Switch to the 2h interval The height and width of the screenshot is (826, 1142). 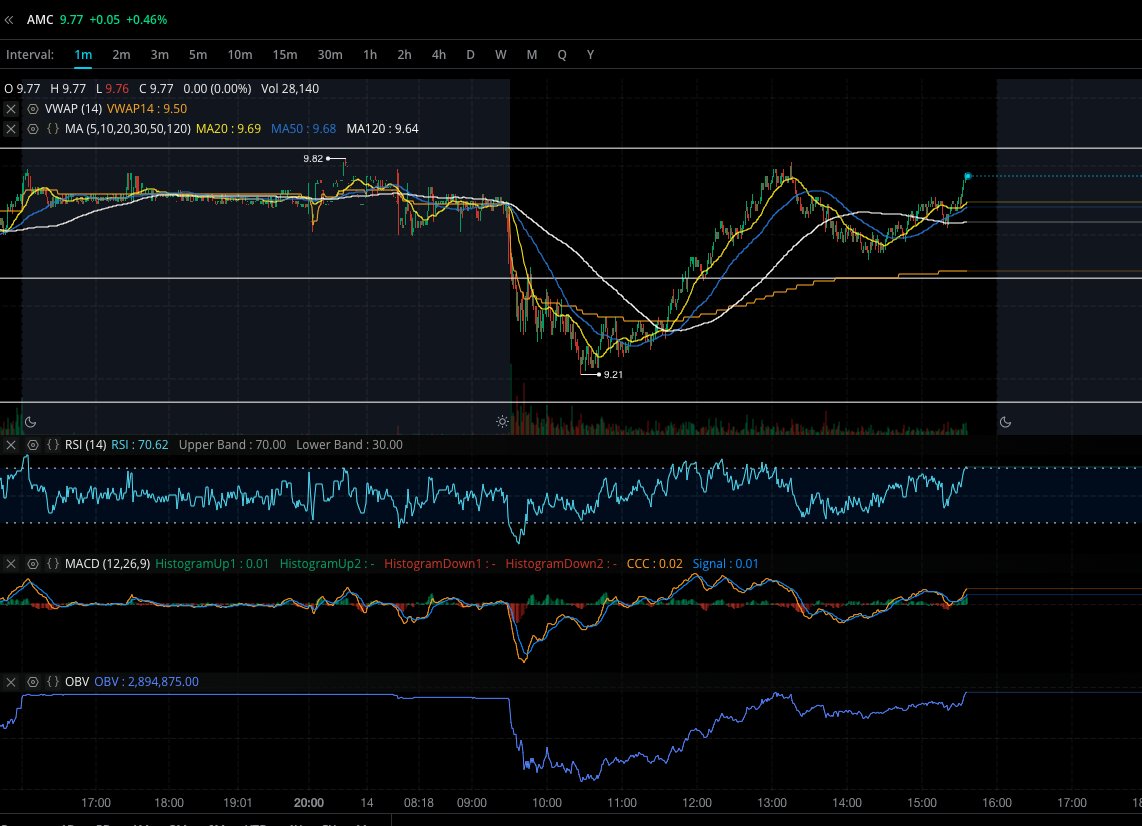tap(404, 55)
